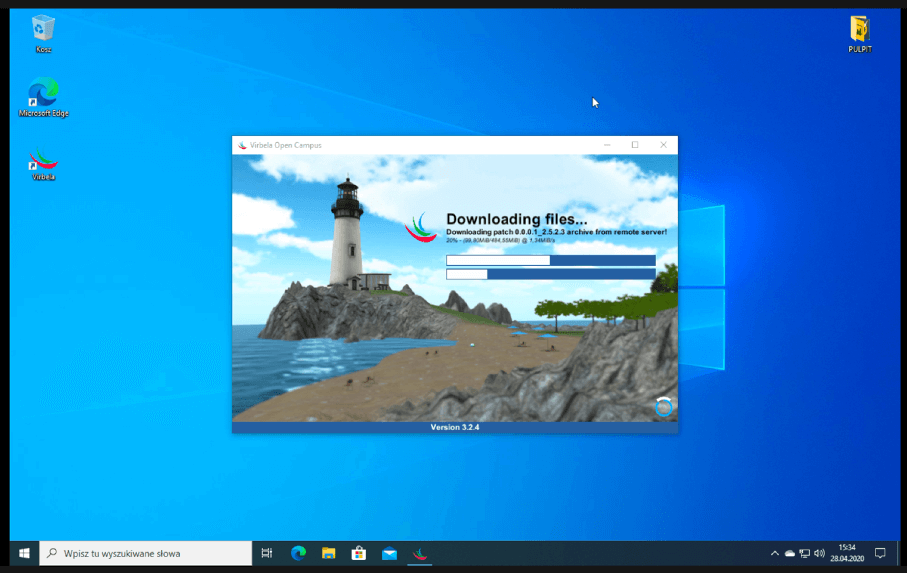Maximize the Virbela Open Campus window
This screenshot has height=574, width=908.
click(634, 145)
